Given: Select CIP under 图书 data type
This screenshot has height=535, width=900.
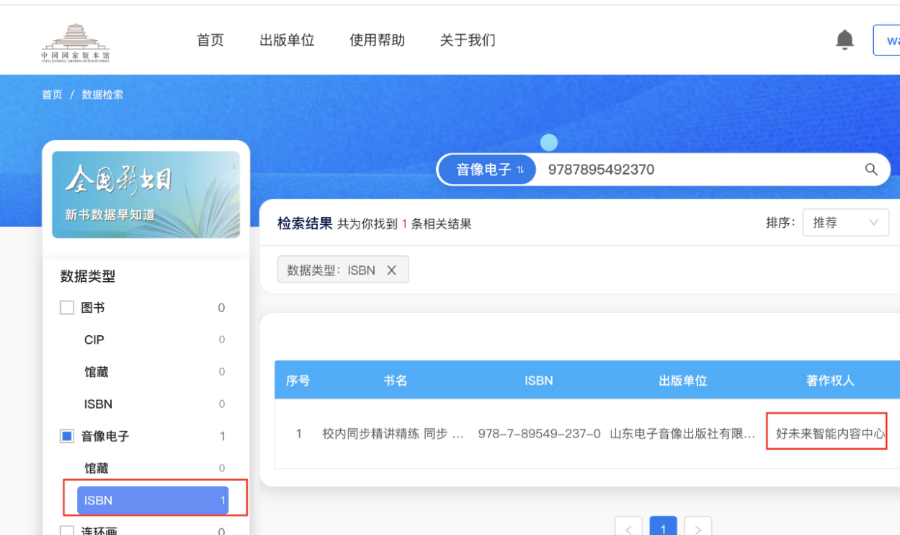Looking at the screenshot, I should (94, 340).
